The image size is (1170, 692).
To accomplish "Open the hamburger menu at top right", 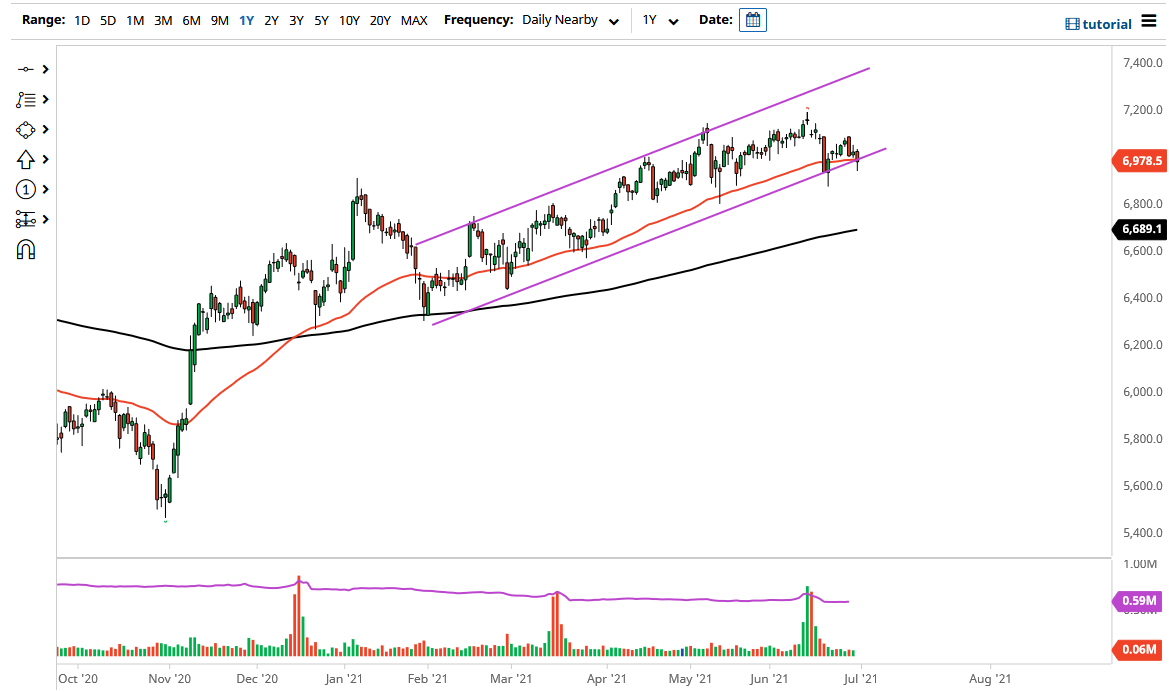I will tap(1148, 22).
